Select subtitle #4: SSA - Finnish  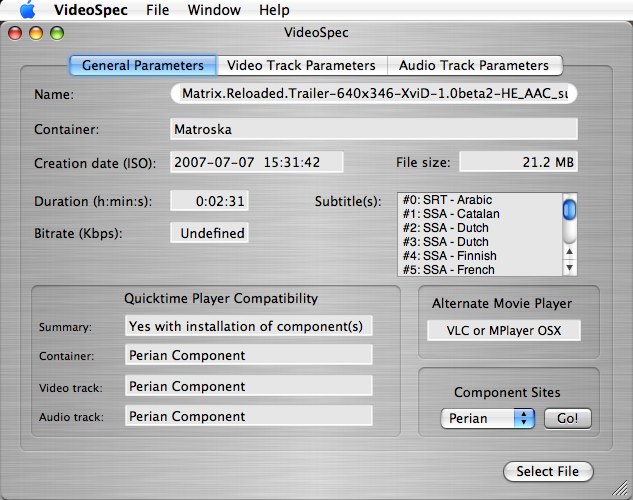(x=480, y=255)
